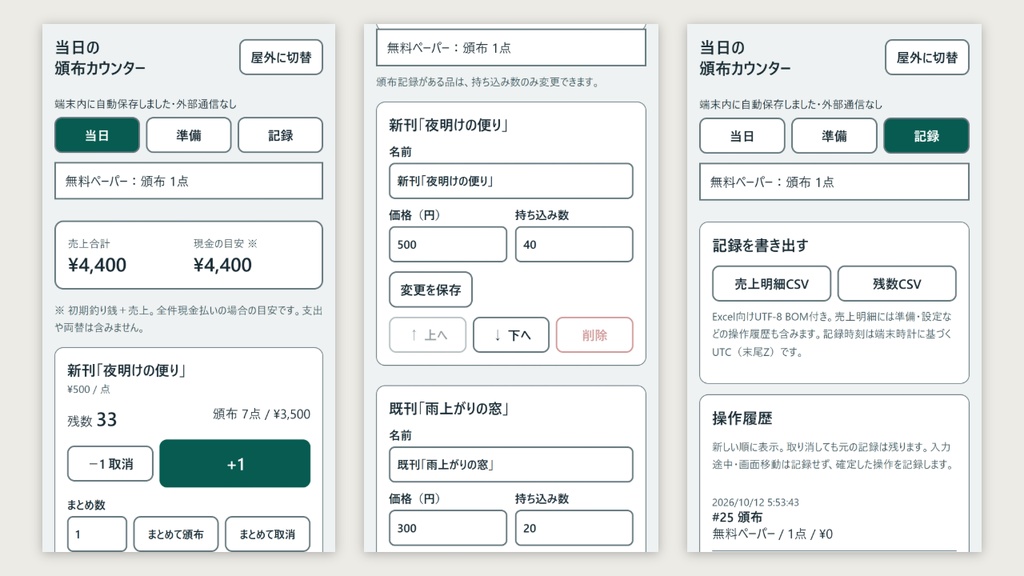Edit the 持ち込み数 field showing 40
The width and height of the screenshot is (1024, 576).
coord(573,244)
